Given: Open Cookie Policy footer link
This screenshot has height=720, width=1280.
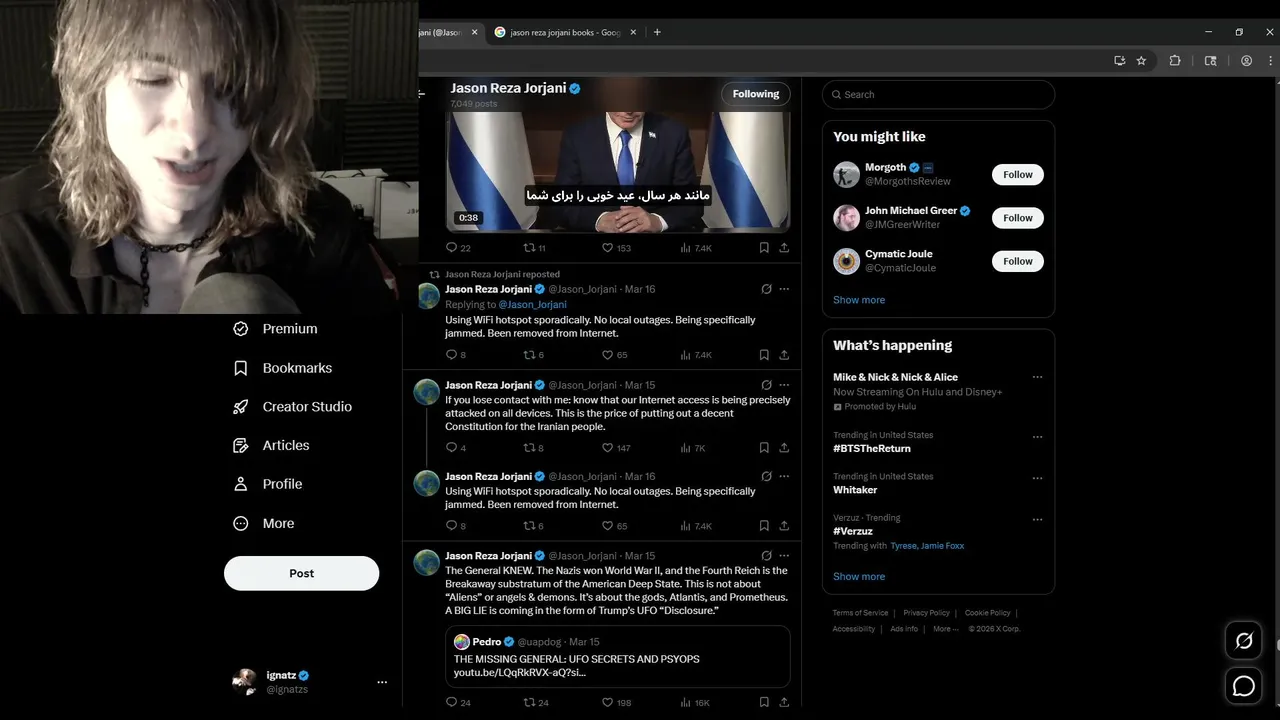Looking at the screenshot, I should 987,613.
